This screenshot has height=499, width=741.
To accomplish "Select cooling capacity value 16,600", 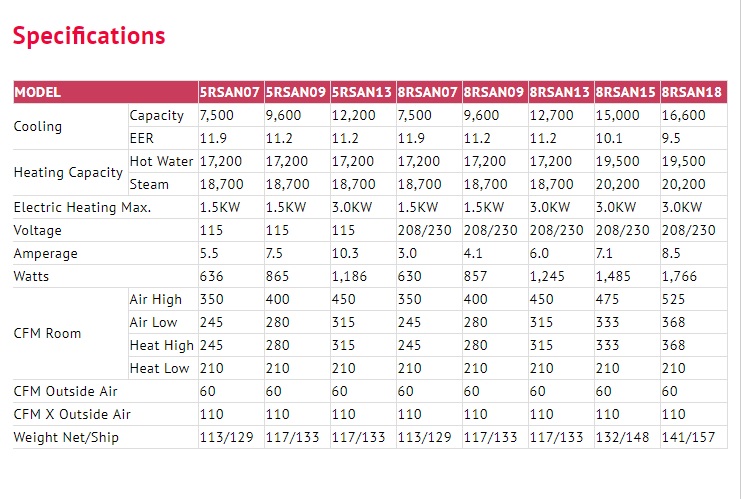I will (683, 116).
